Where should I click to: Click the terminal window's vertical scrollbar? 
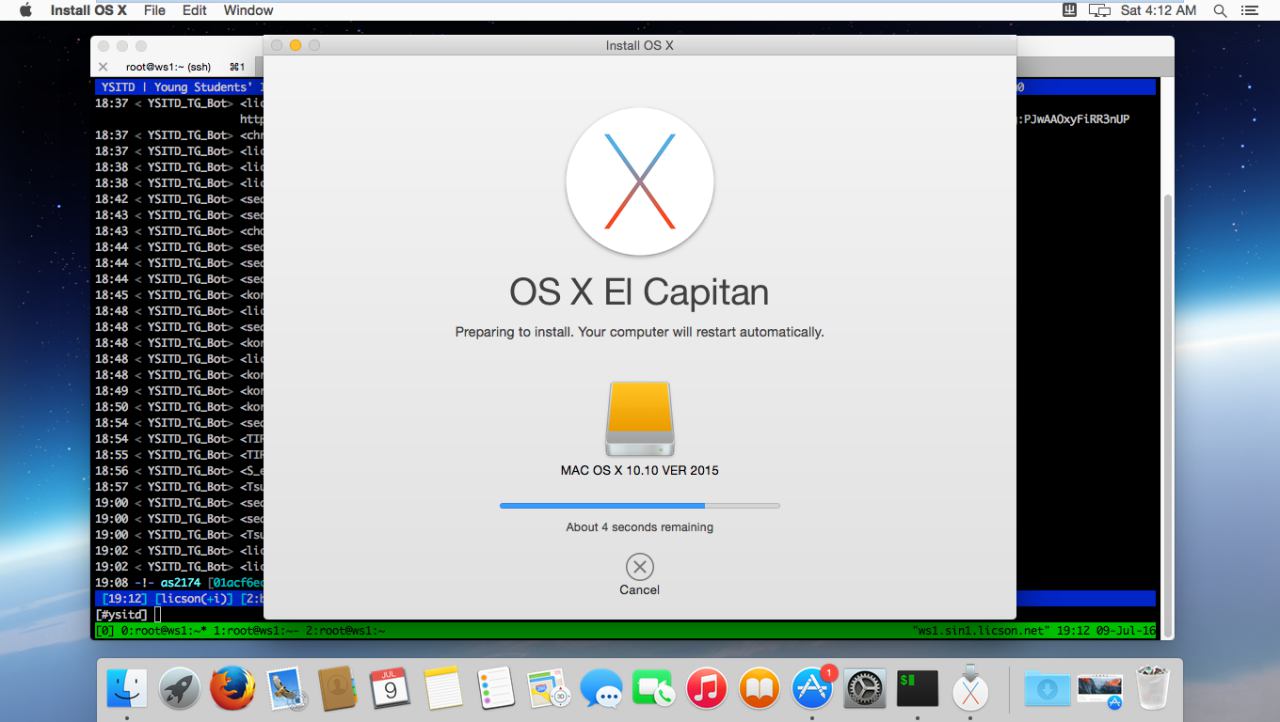pyautogui.click(x=1167, y=400)
